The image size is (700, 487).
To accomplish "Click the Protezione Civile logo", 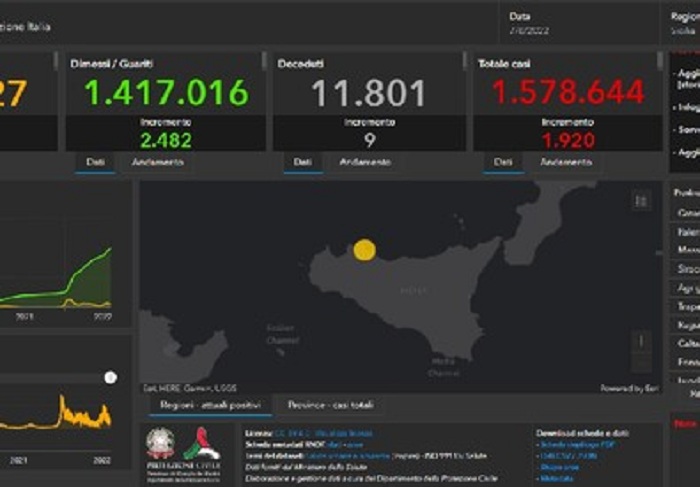I will (x=201, y=444).
